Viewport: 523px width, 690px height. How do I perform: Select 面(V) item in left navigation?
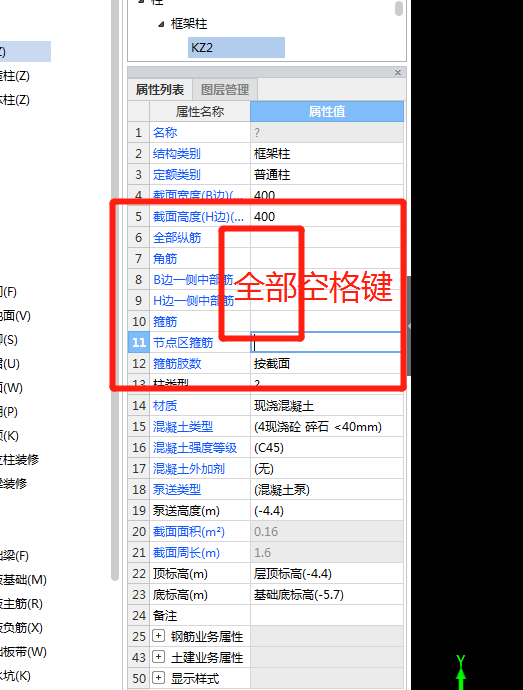click(15, 316)
